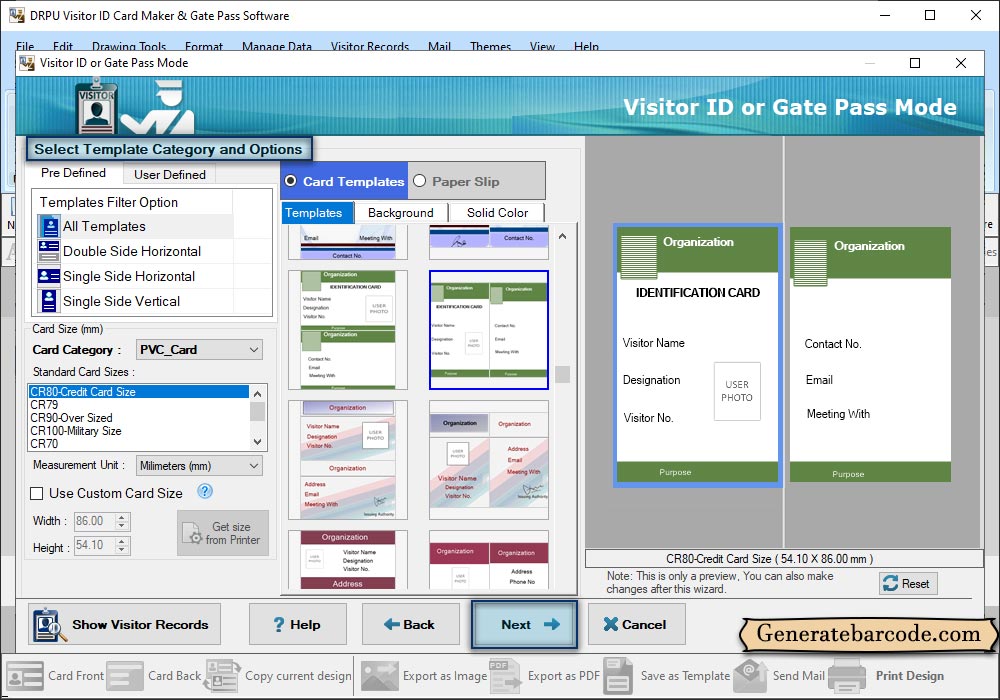The image size is (1000, 700).
Task: Click the Export as PDF label
Action: point(564,676)
